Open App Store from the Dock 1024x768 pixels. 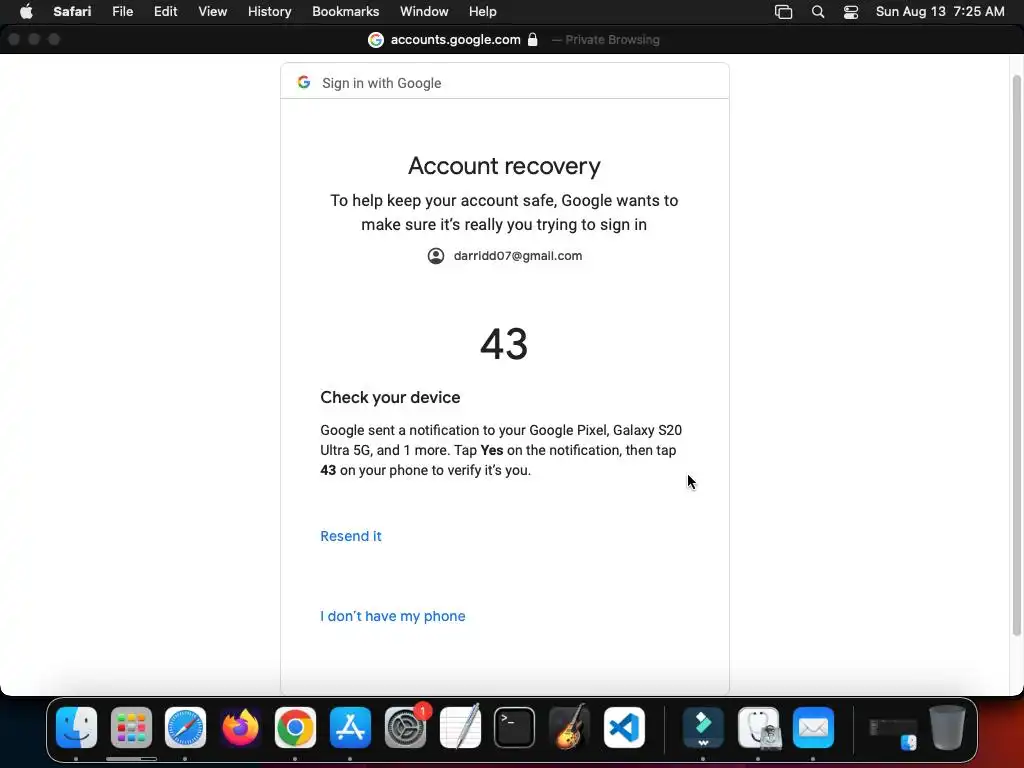(x=350, y=728)
